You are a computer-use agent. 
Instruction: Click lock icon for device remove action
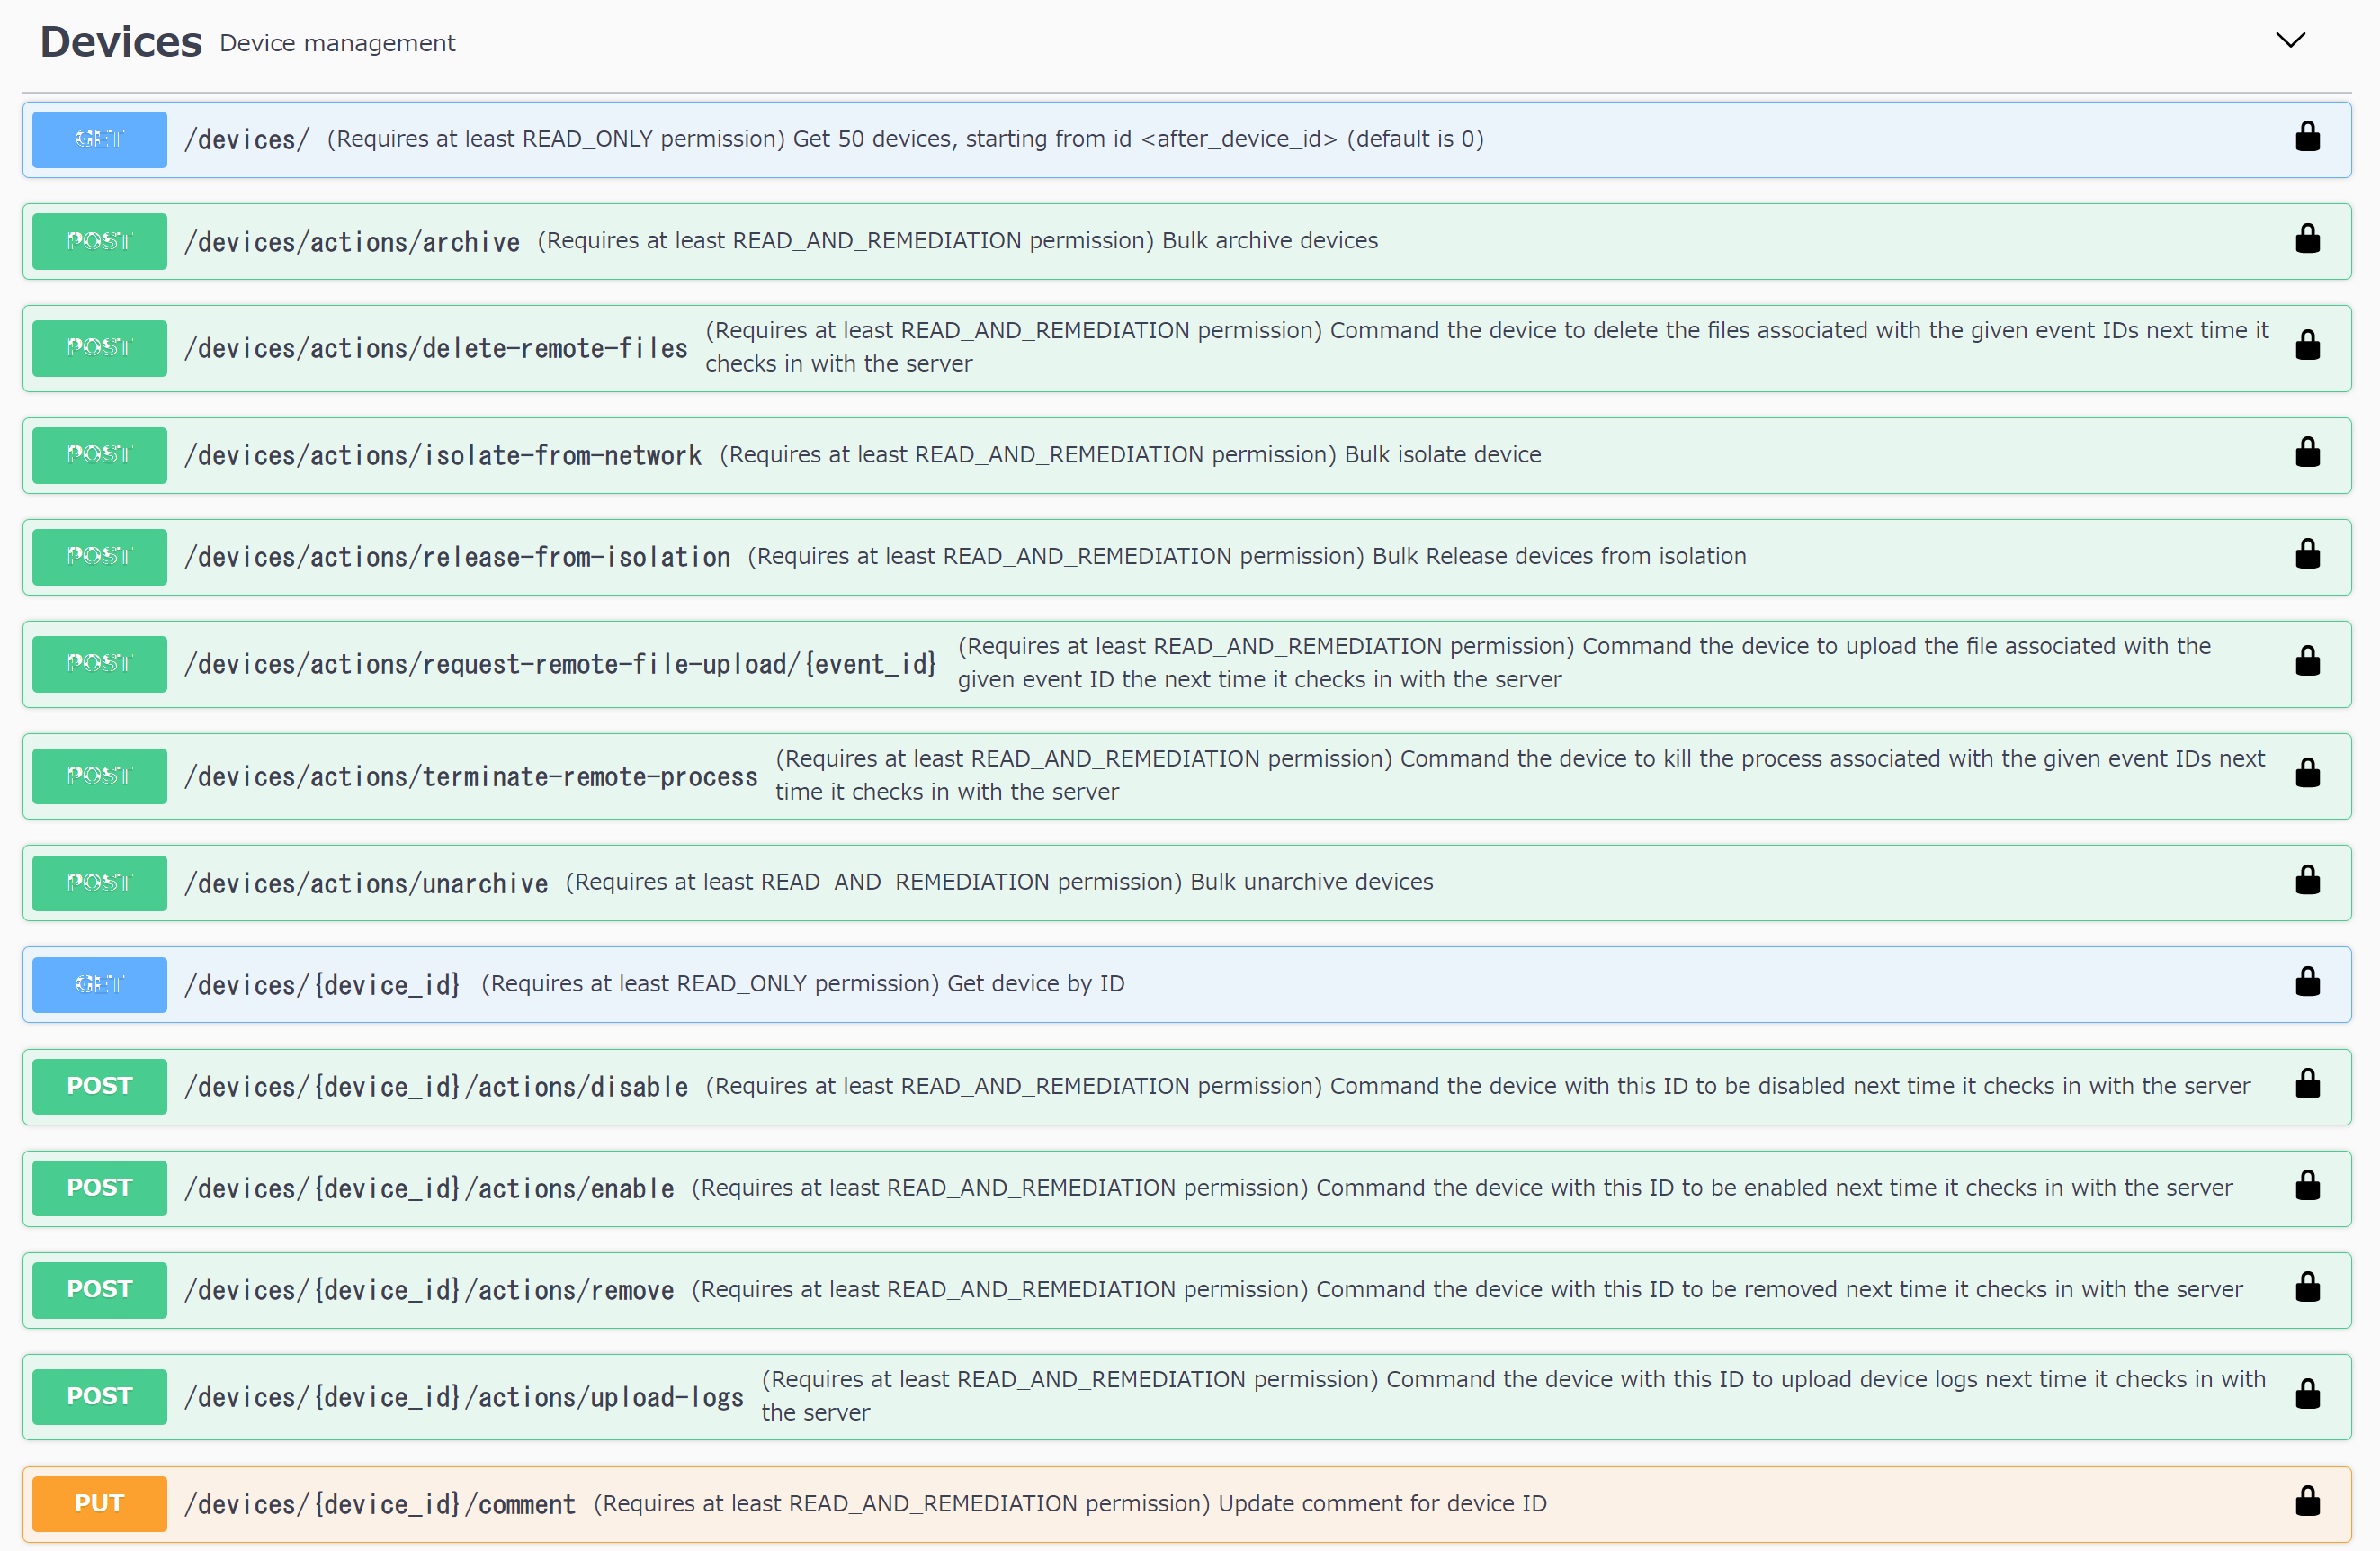point(2307,1288)
